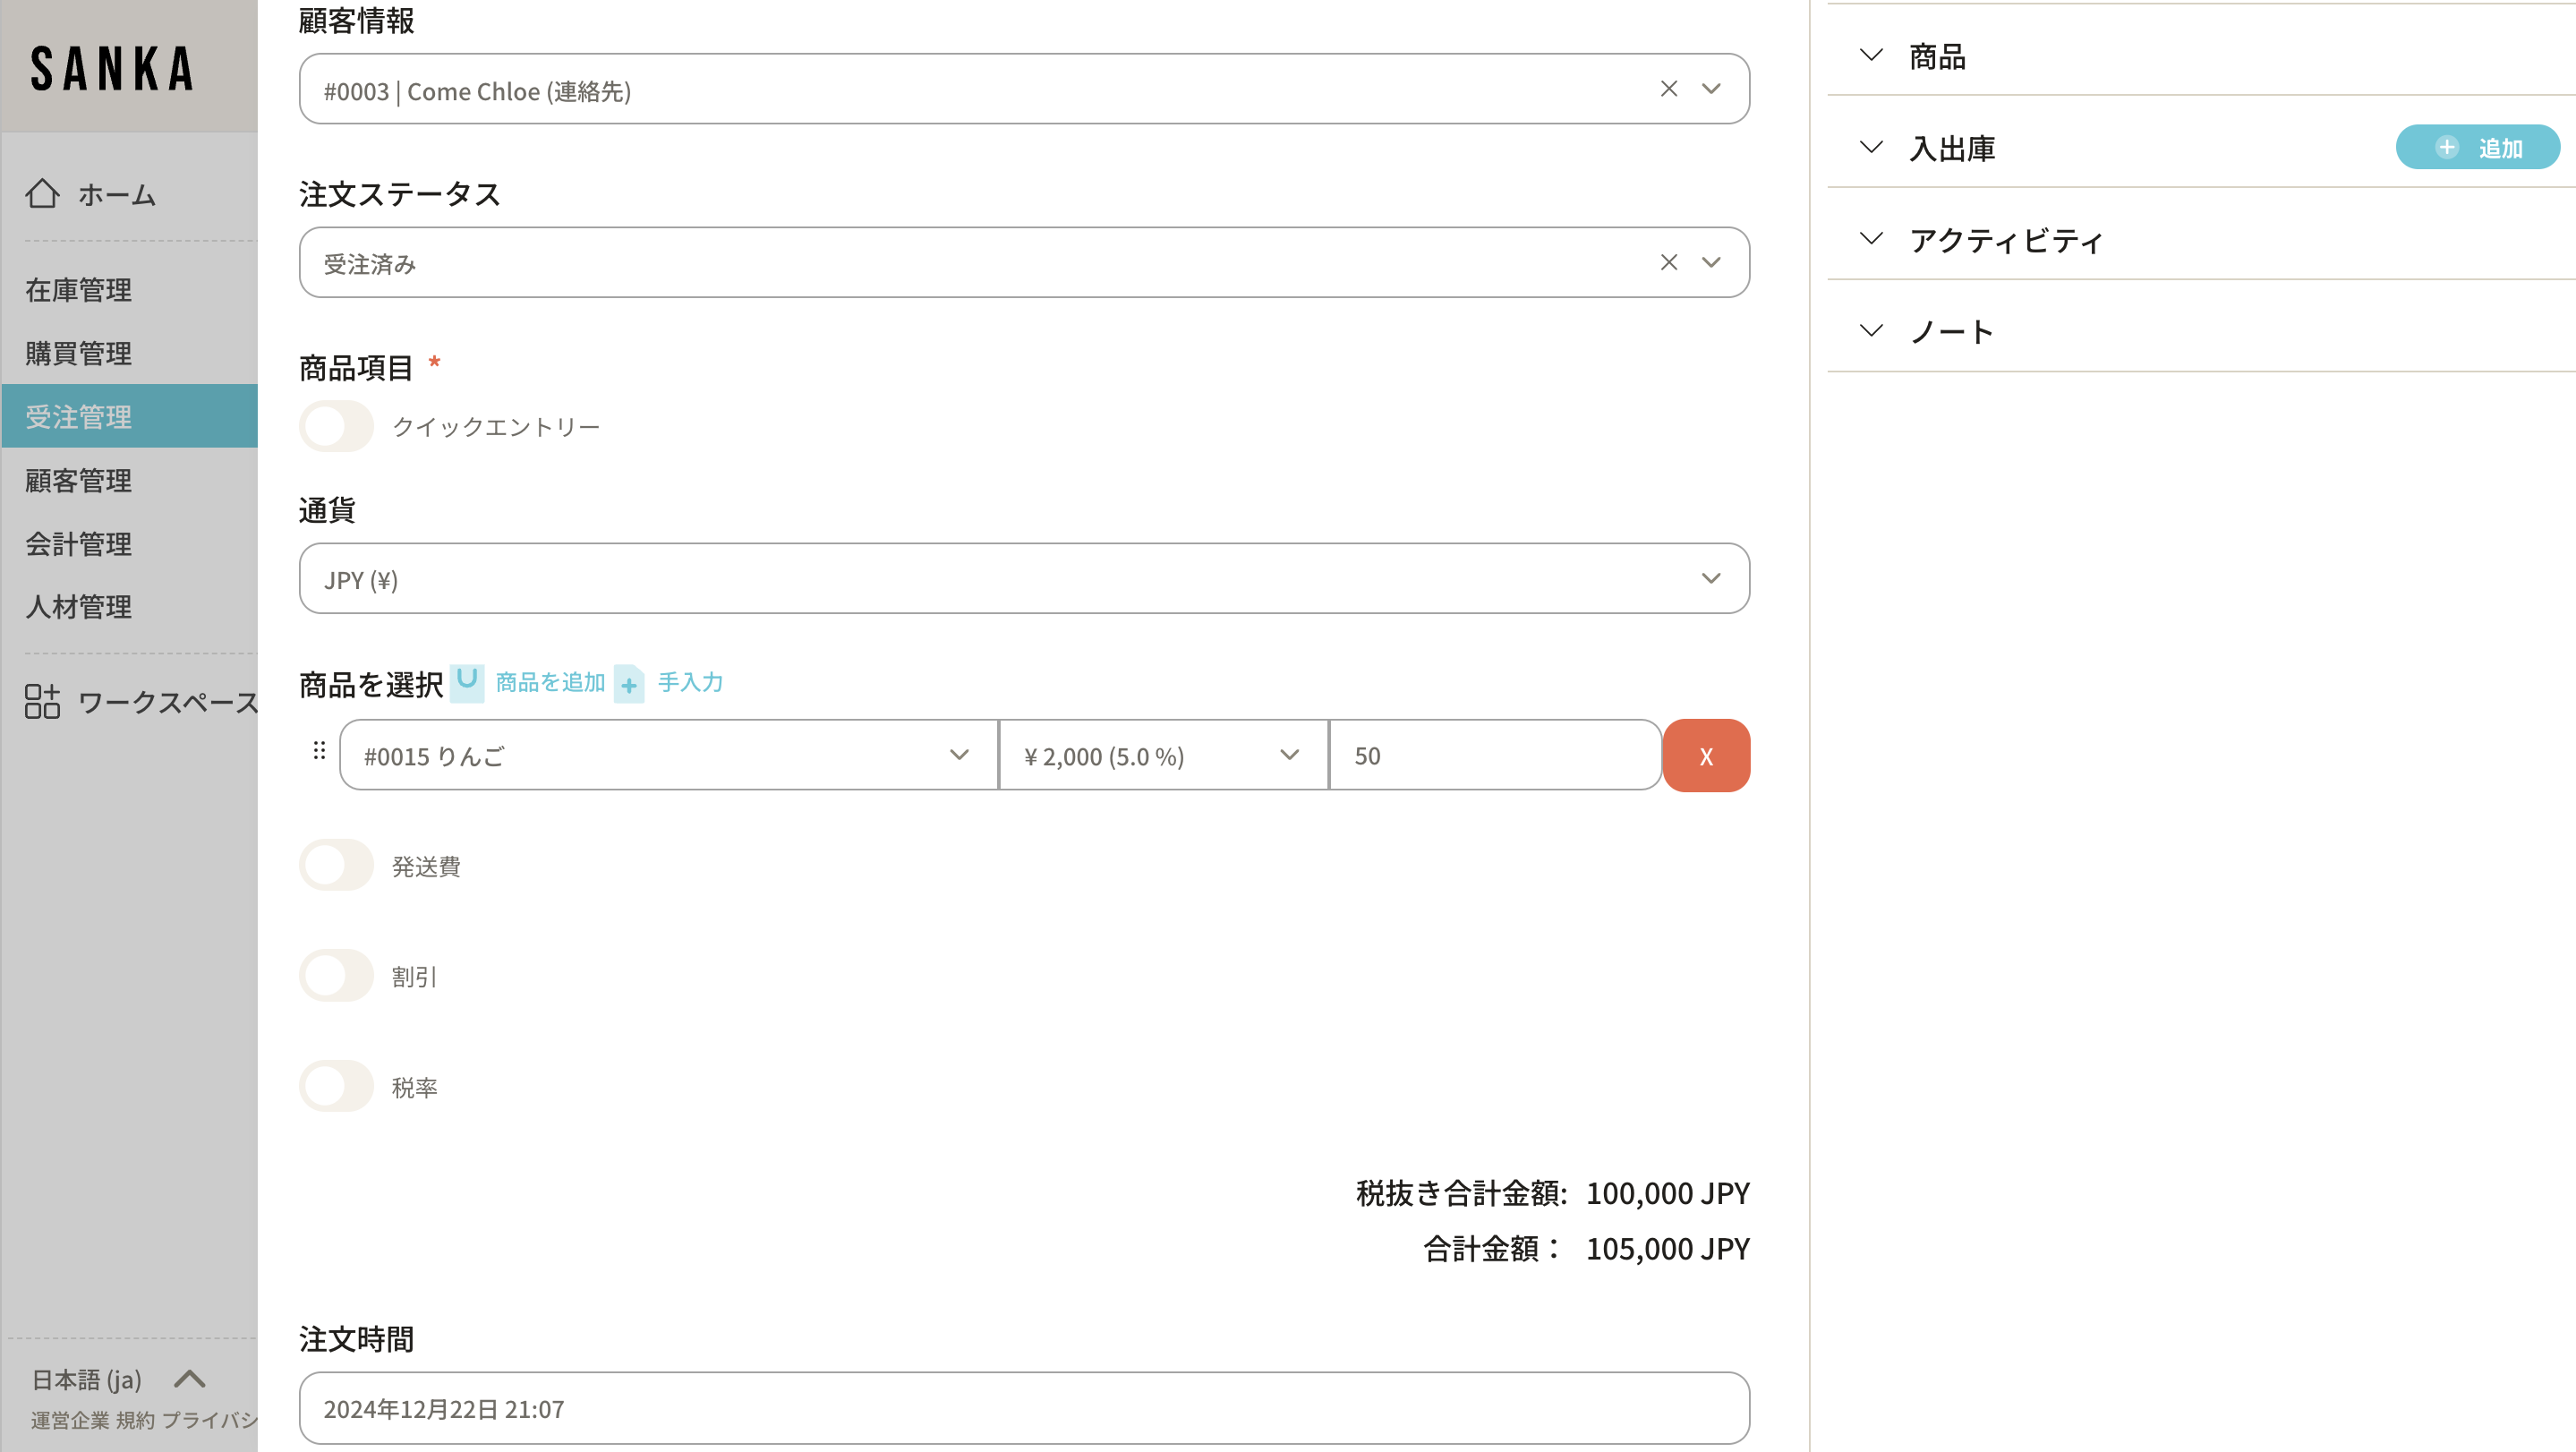Open the #0015 りんご product dropdown

[x=668, y=756]
